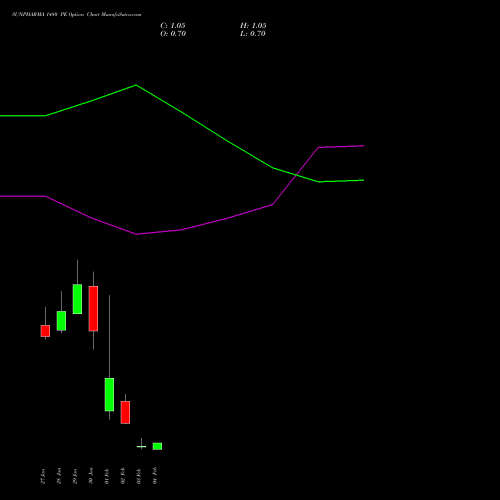Screen dimensions: 500x500
Task: Select the open value O: 0.70
Action: [x=173, y=34]
